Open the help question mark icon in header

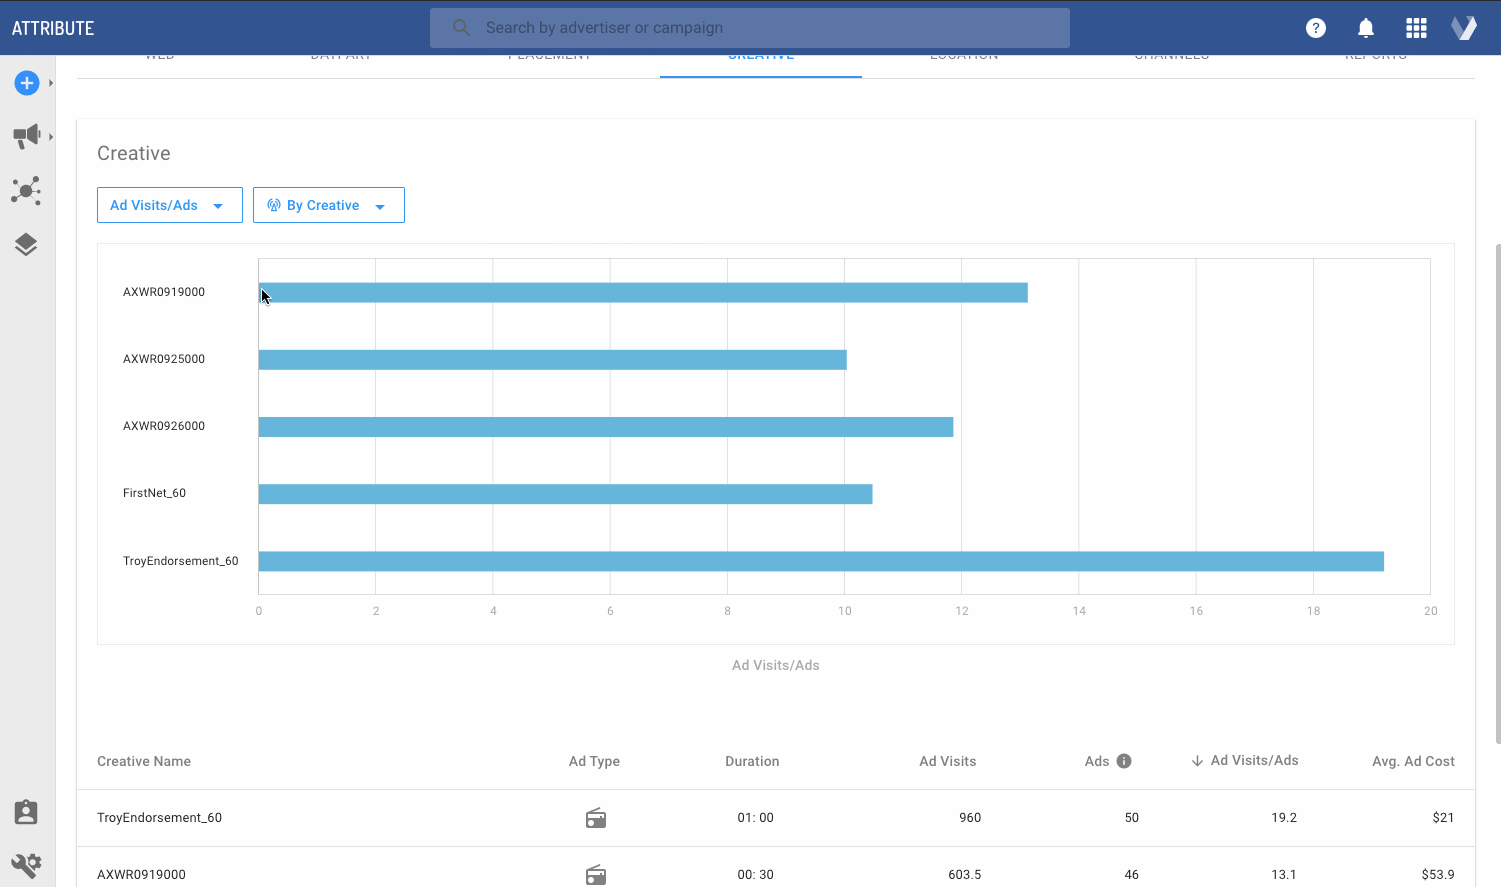coord(1315,28)
